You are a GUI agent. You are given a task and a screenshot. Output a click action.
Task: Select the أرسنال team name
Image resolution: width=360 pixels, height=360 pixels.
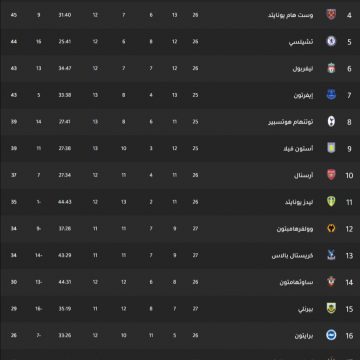304,175
